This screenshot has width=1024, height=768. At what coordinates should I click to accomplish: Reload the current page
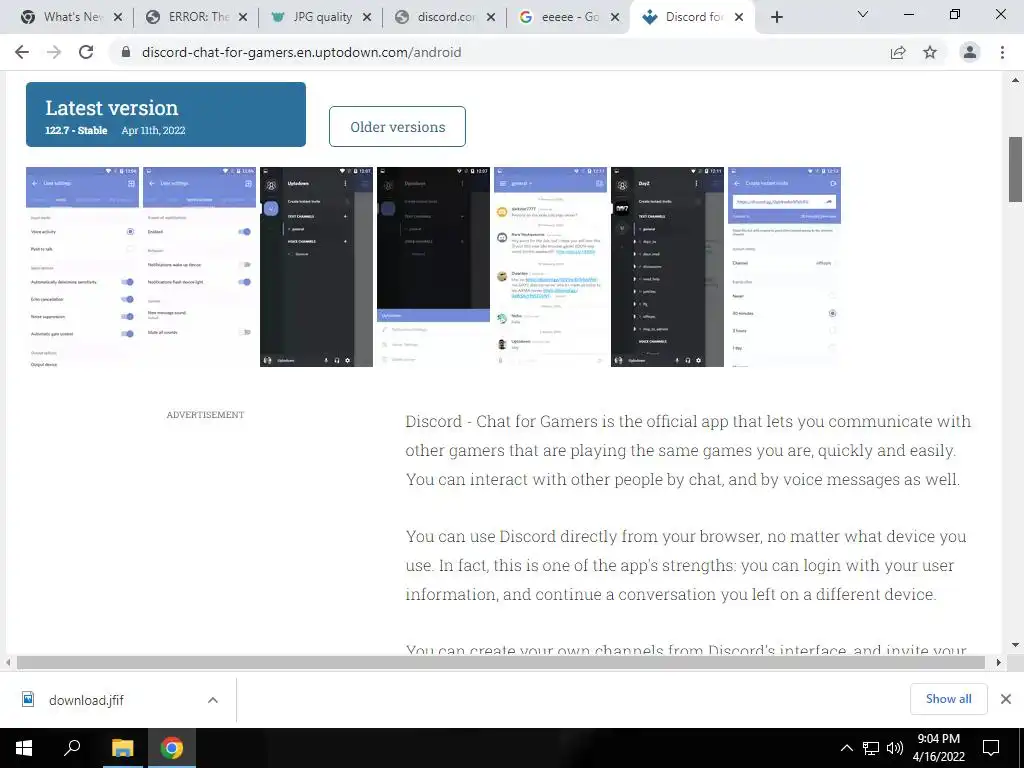coord(86,52)
